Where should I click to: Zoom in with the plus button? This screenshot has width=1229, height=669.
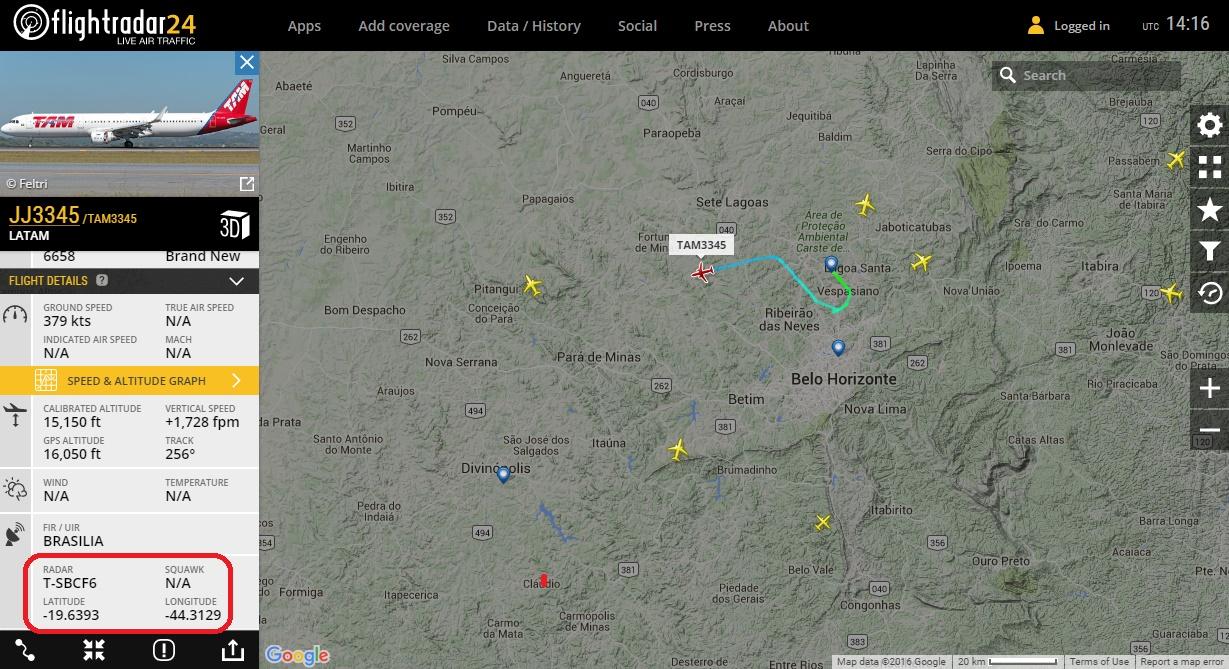tap(1210, 389)
